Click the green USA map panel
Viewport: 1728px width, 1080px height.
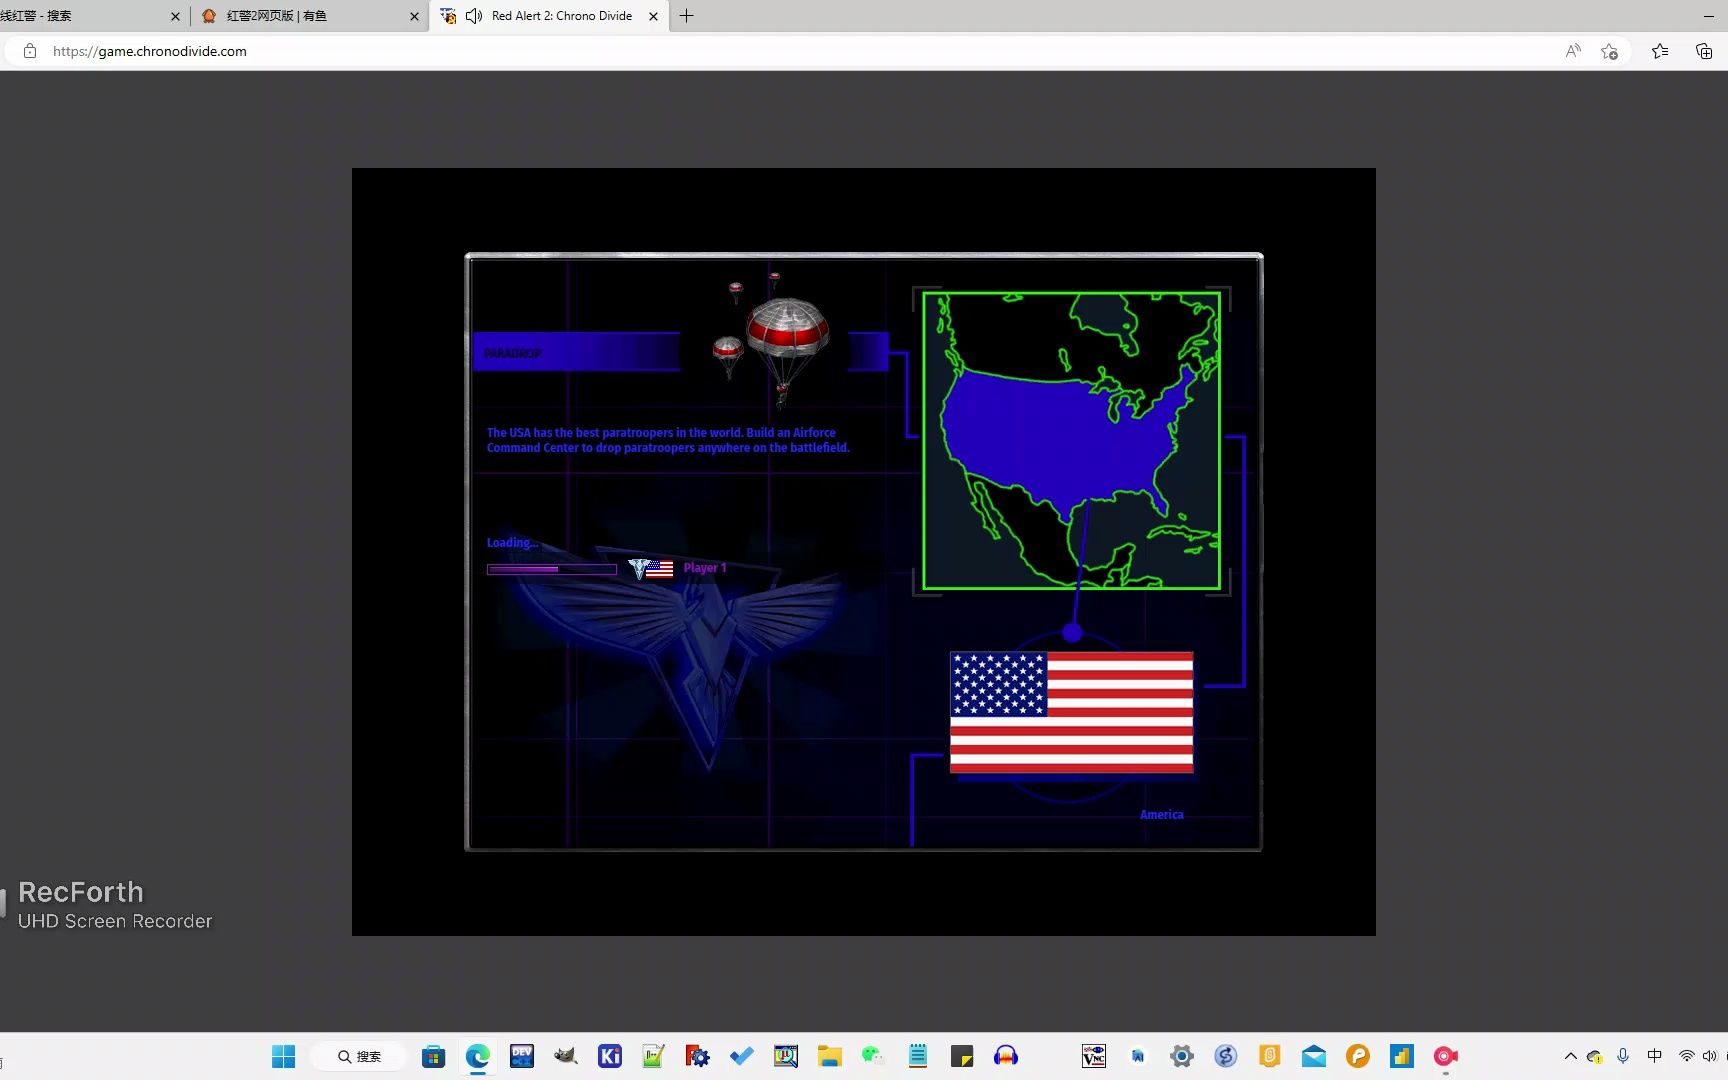tap(1071, 441)
